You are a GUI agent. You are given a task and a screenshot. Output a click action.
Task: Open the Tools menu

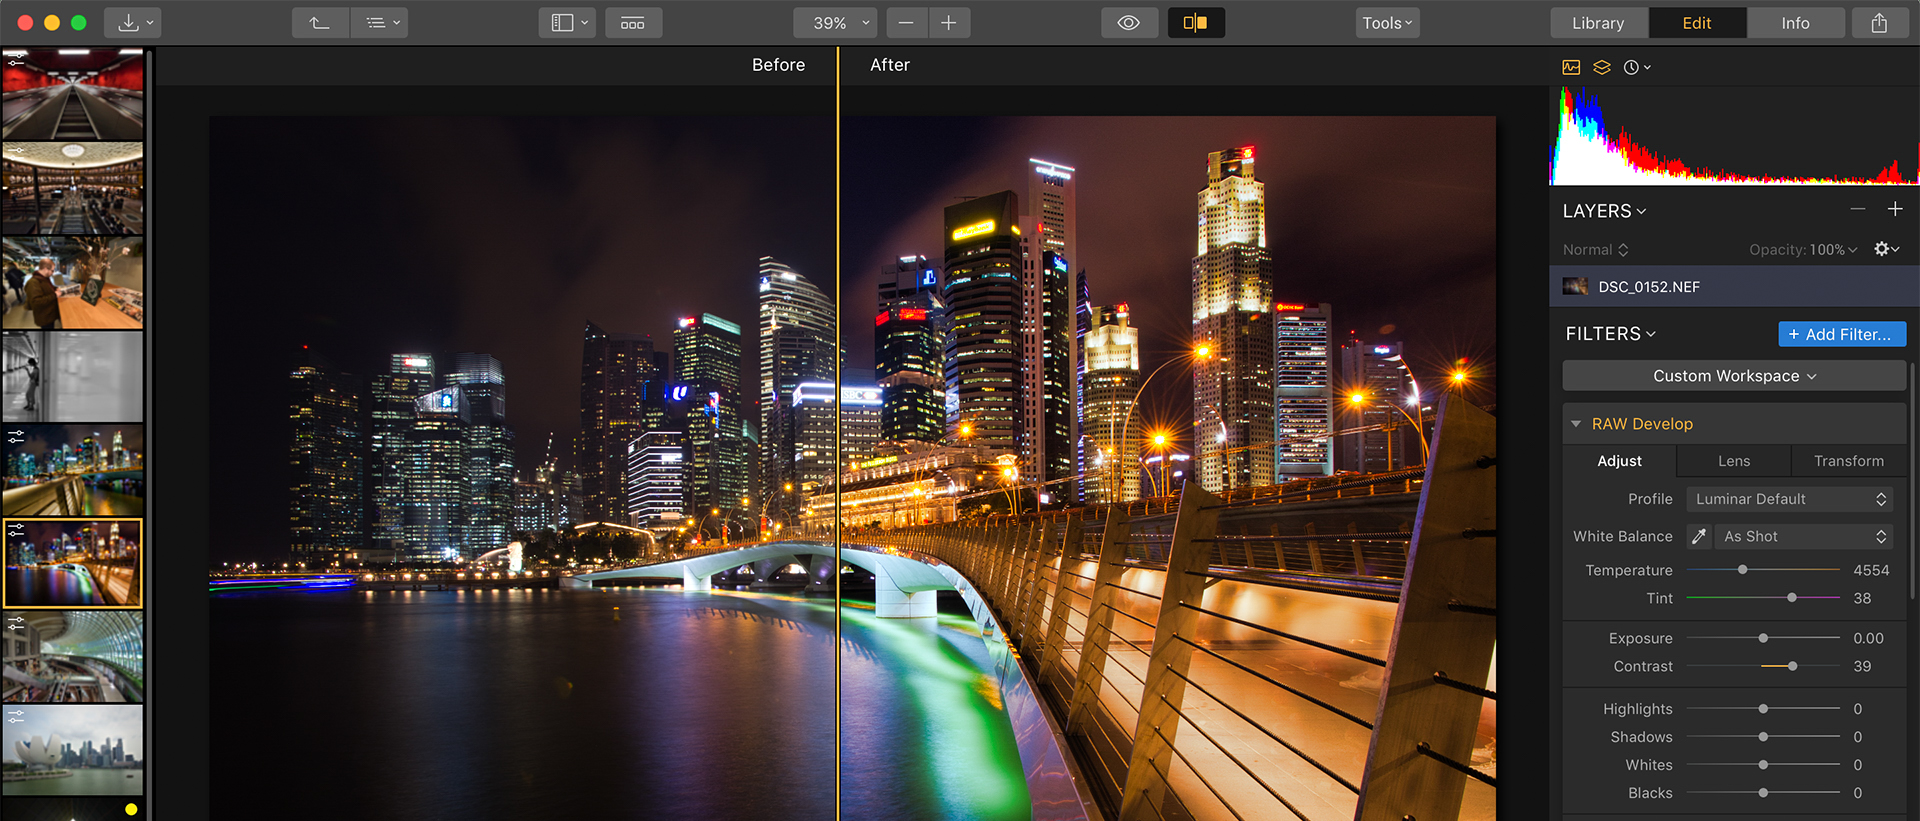1387,23
